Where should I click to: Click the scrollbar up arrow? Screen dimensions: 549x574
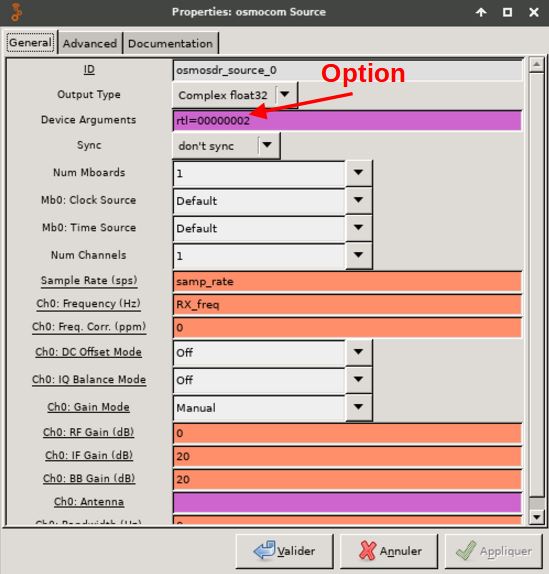[x=537, y=65]
